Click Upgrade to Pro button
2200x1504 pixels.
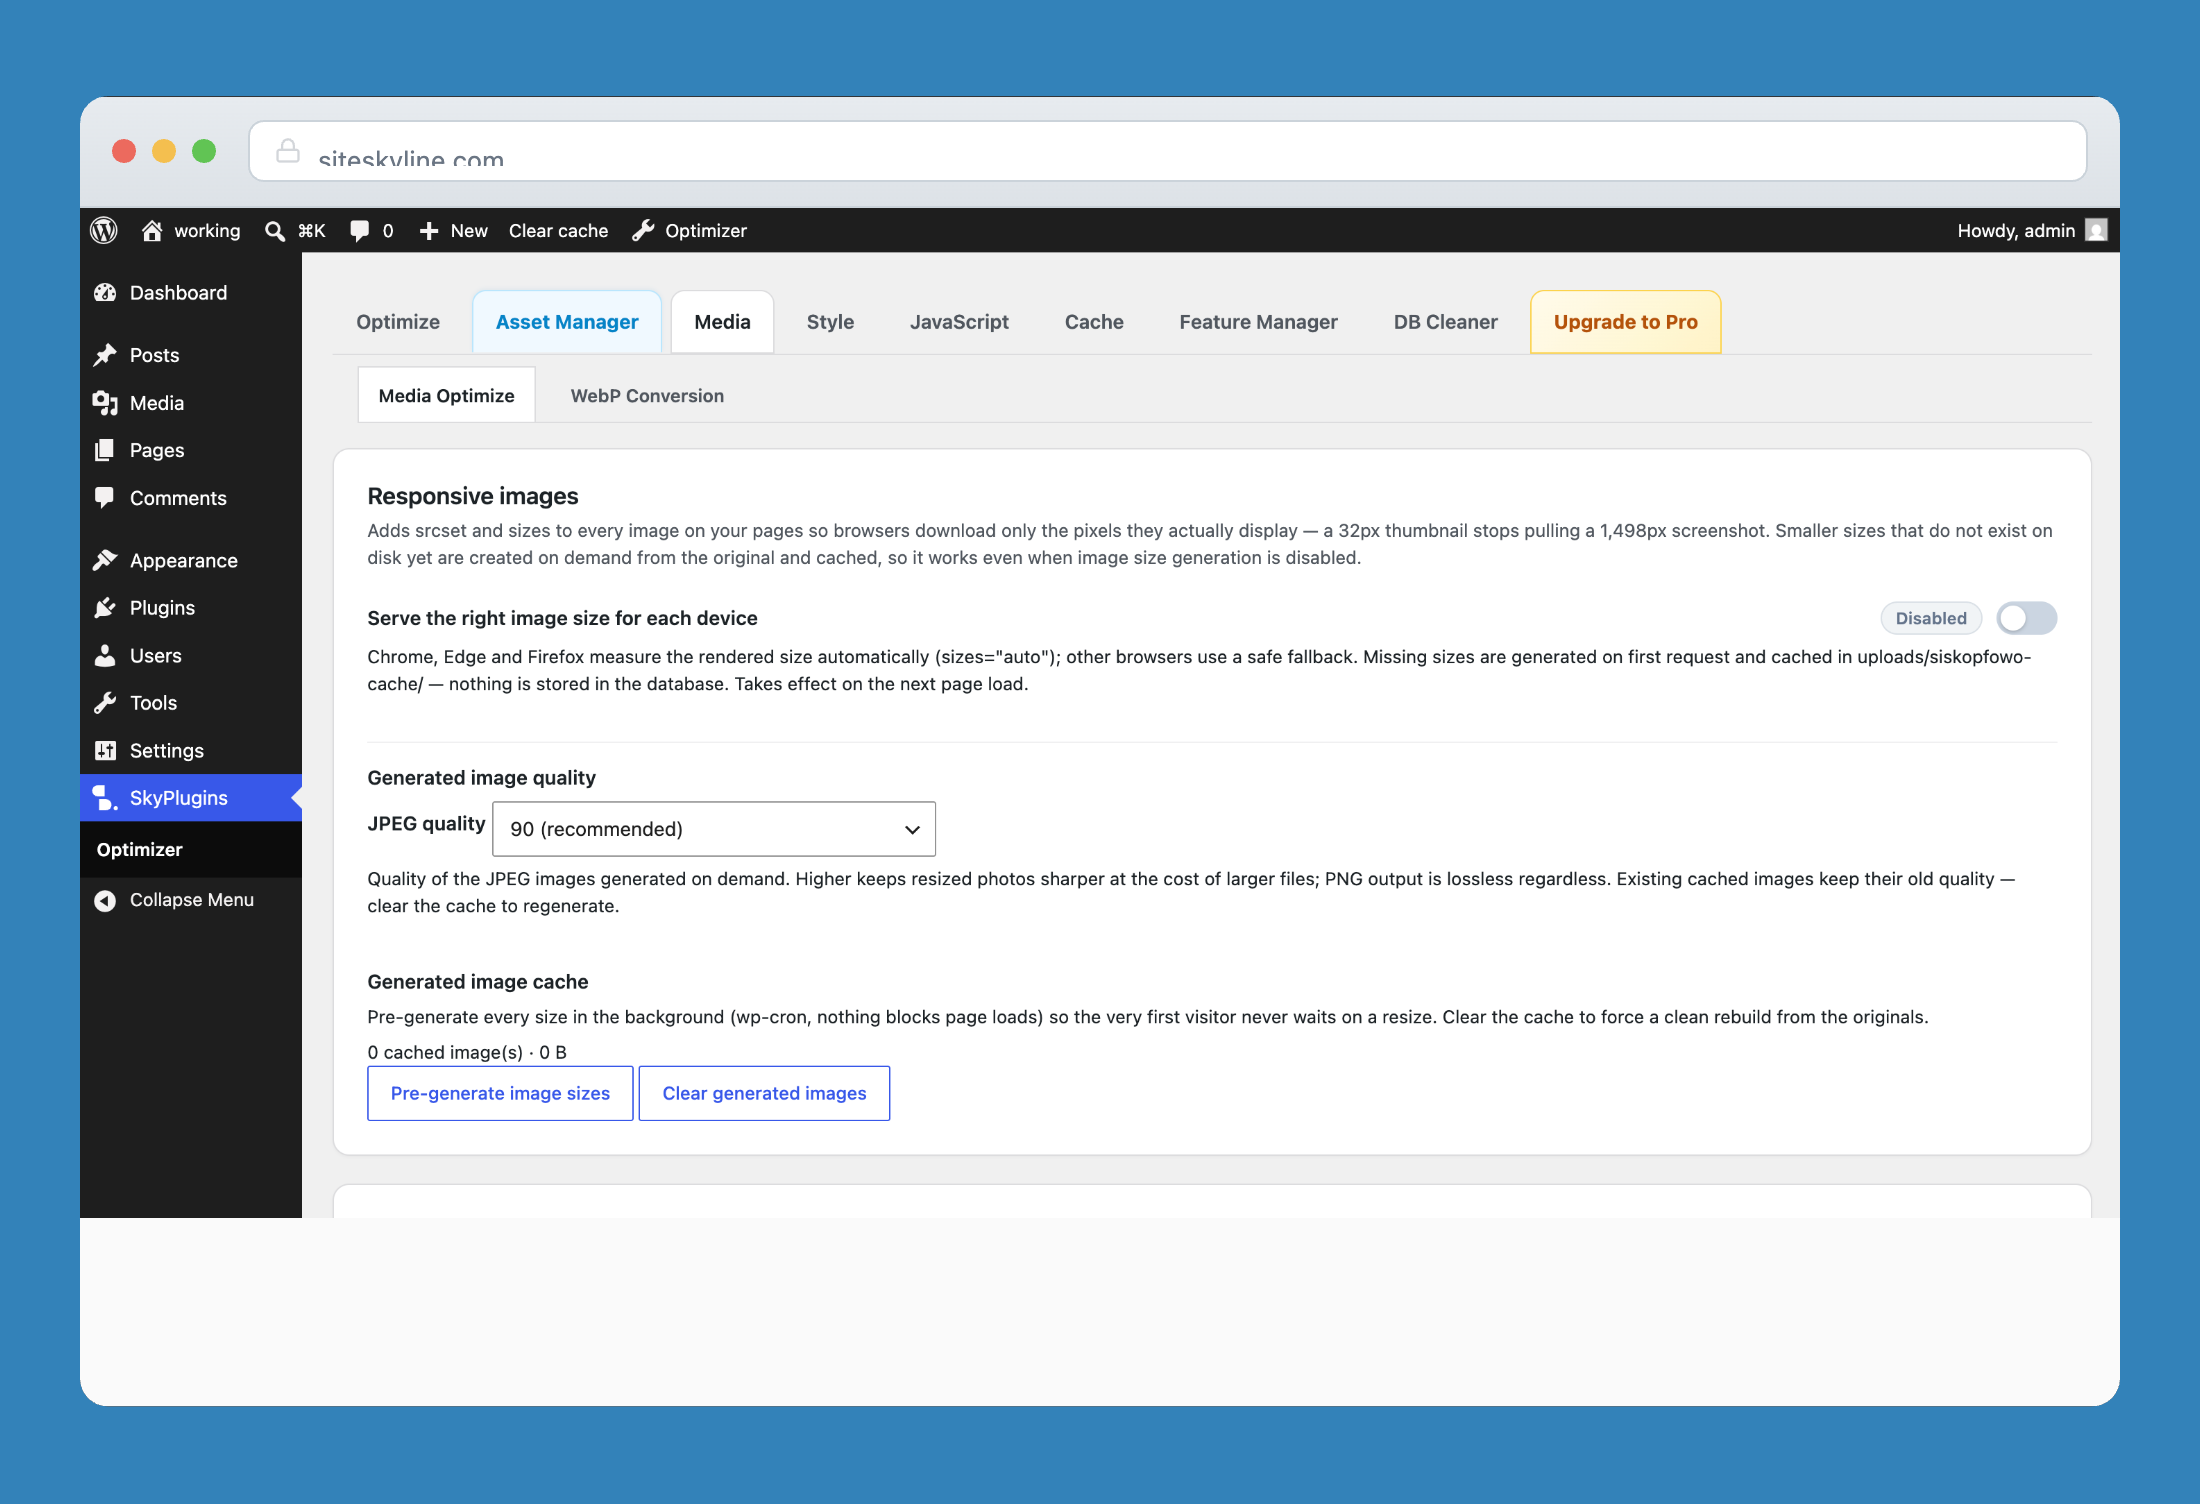pos(1625,322)
